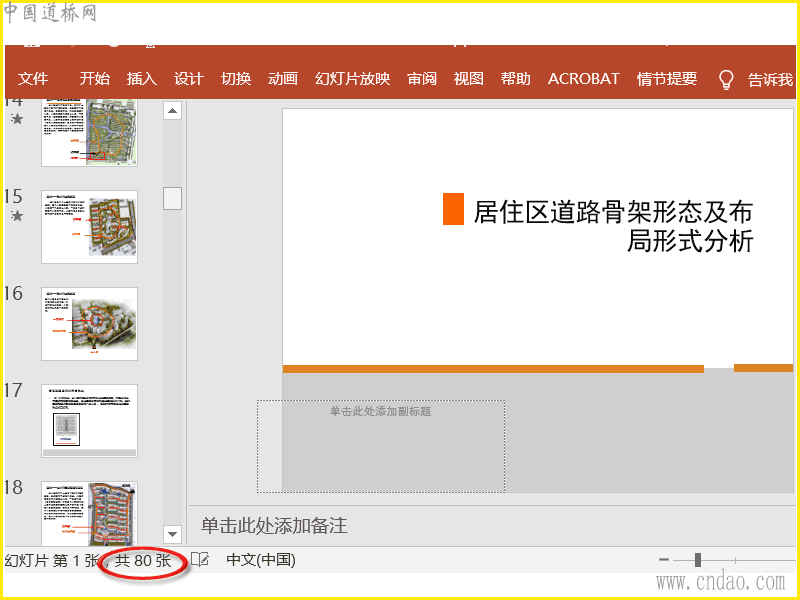Open the 帮助 ribbon tab
Image resolution: width=800 pixels, height=600 pixels.
click(515, 79)
